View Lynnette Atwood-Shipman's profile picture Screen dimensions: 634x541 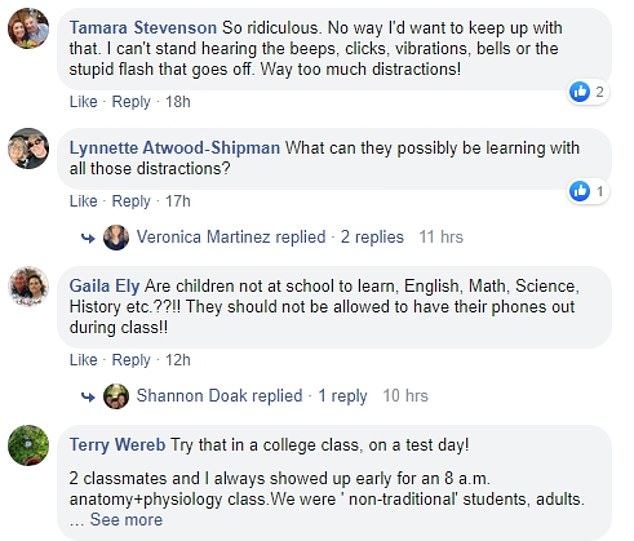tap(28, 148)
